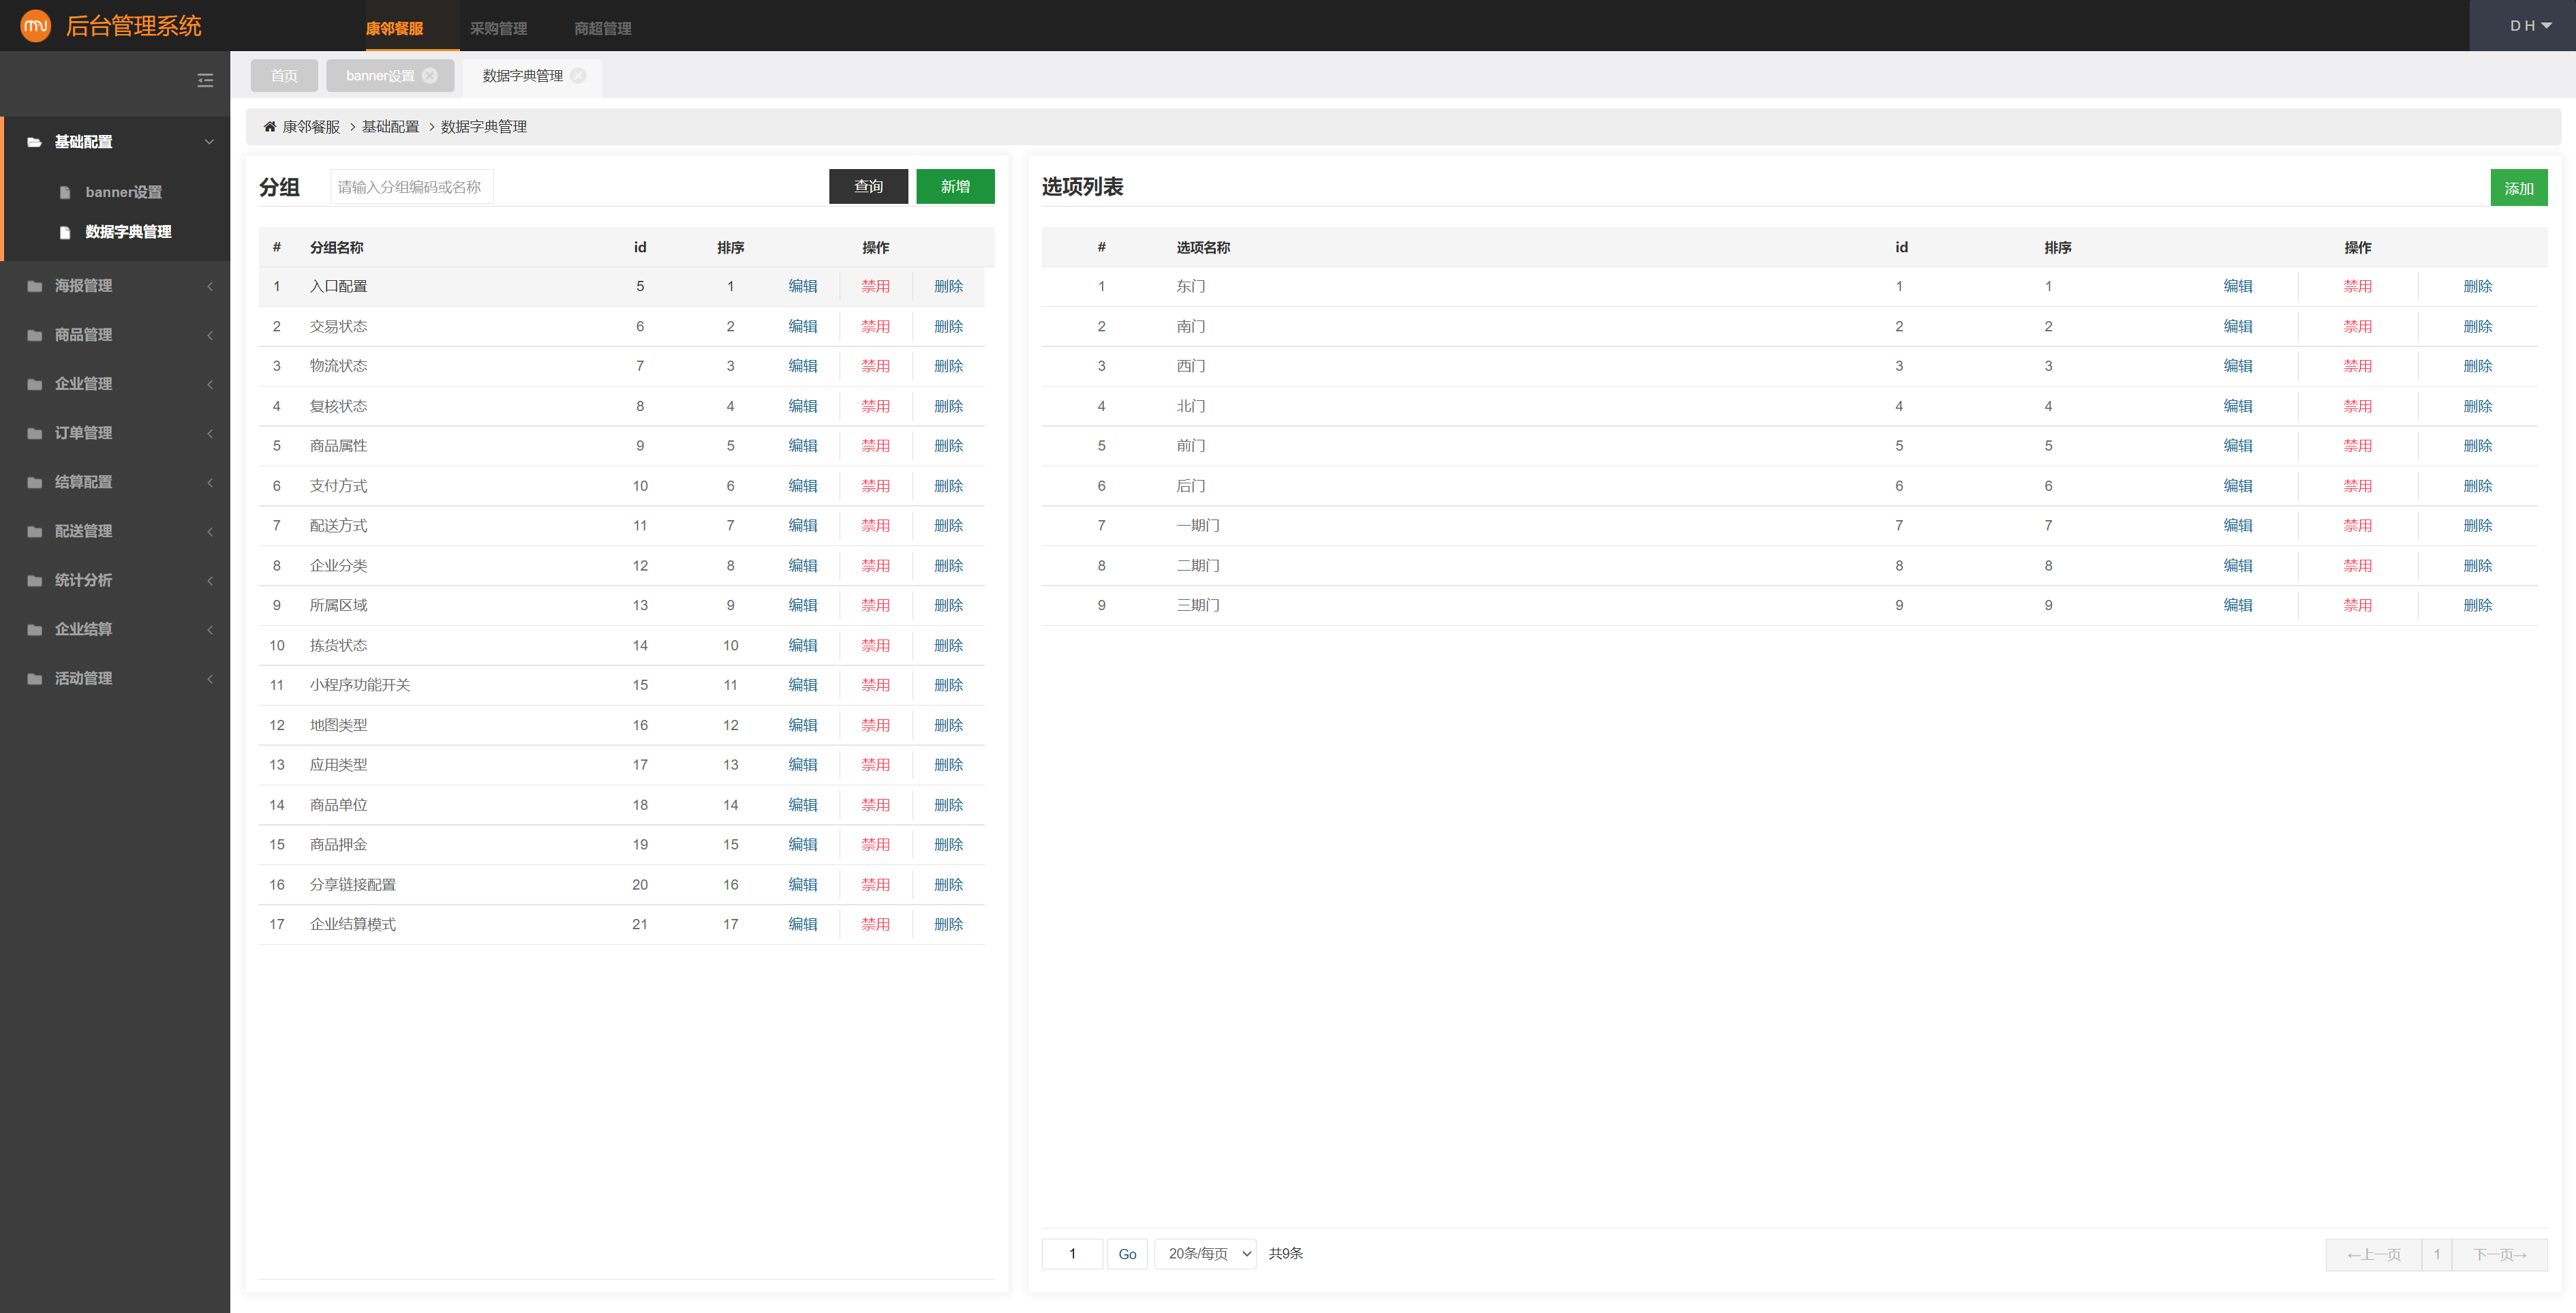Select the 分享链接配置 group row
The width and height of the screenshot is (2576, 1313).
(622, 885)
